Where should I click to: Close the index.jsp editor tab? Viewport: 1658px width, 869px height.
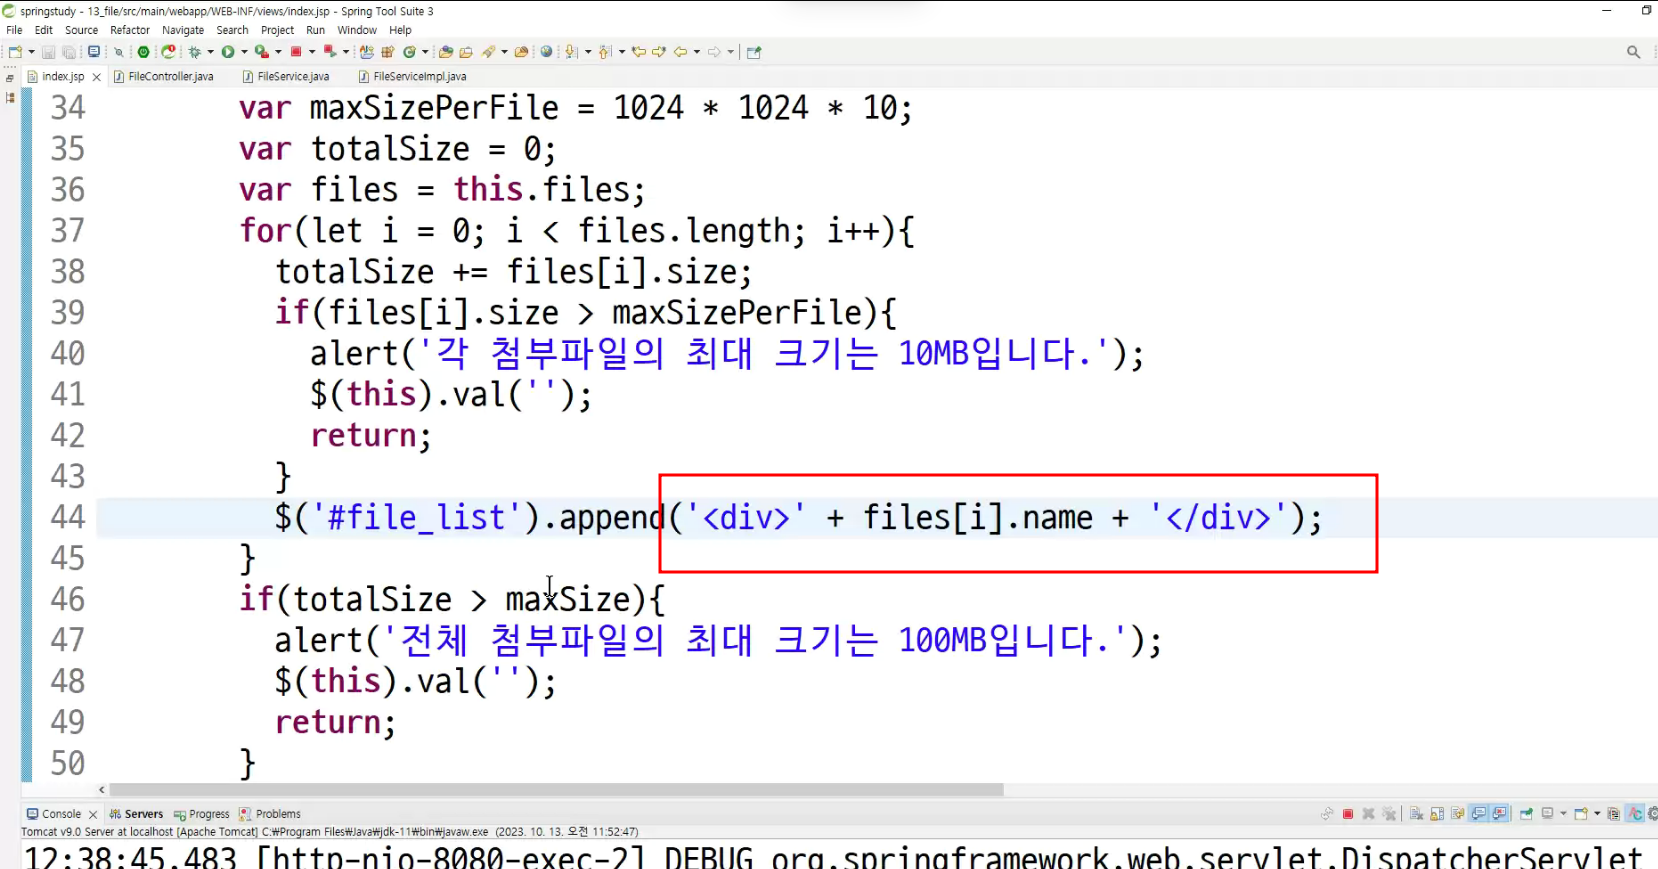pos(96,77)
